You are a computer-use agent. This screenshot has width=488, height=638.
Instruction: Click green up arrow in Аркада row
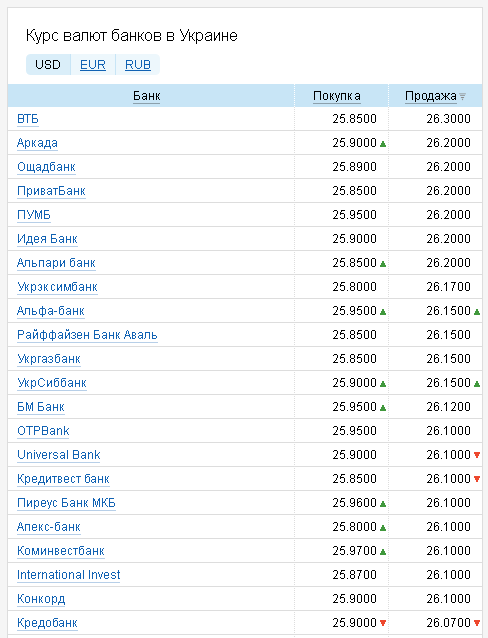click(383, 144)
